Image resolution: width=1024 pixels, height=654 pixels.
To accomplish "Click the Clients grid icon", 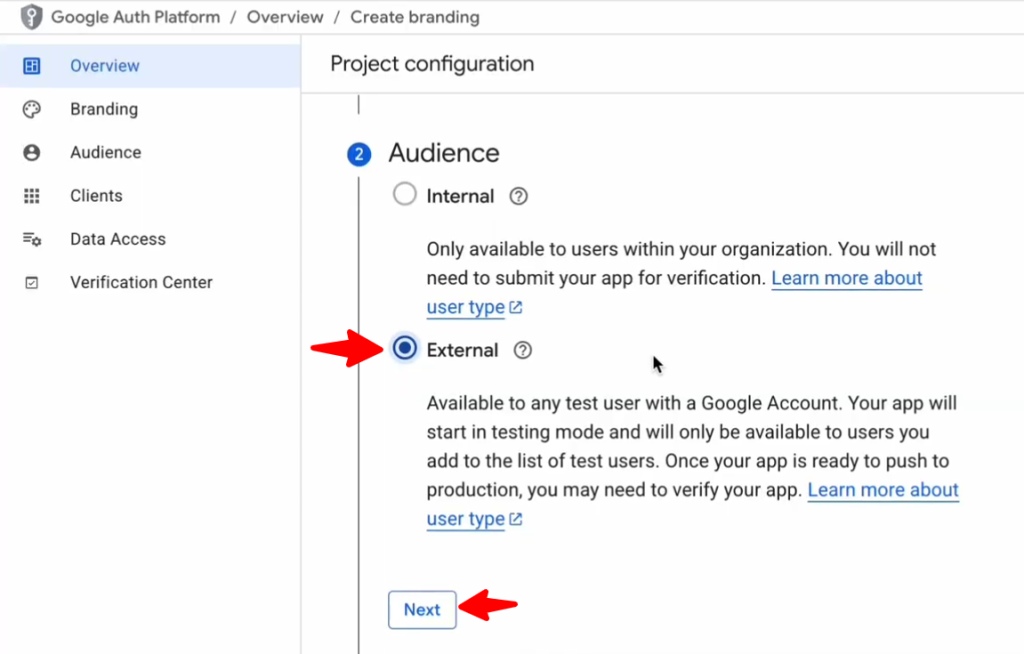I will tap(32, 196).
